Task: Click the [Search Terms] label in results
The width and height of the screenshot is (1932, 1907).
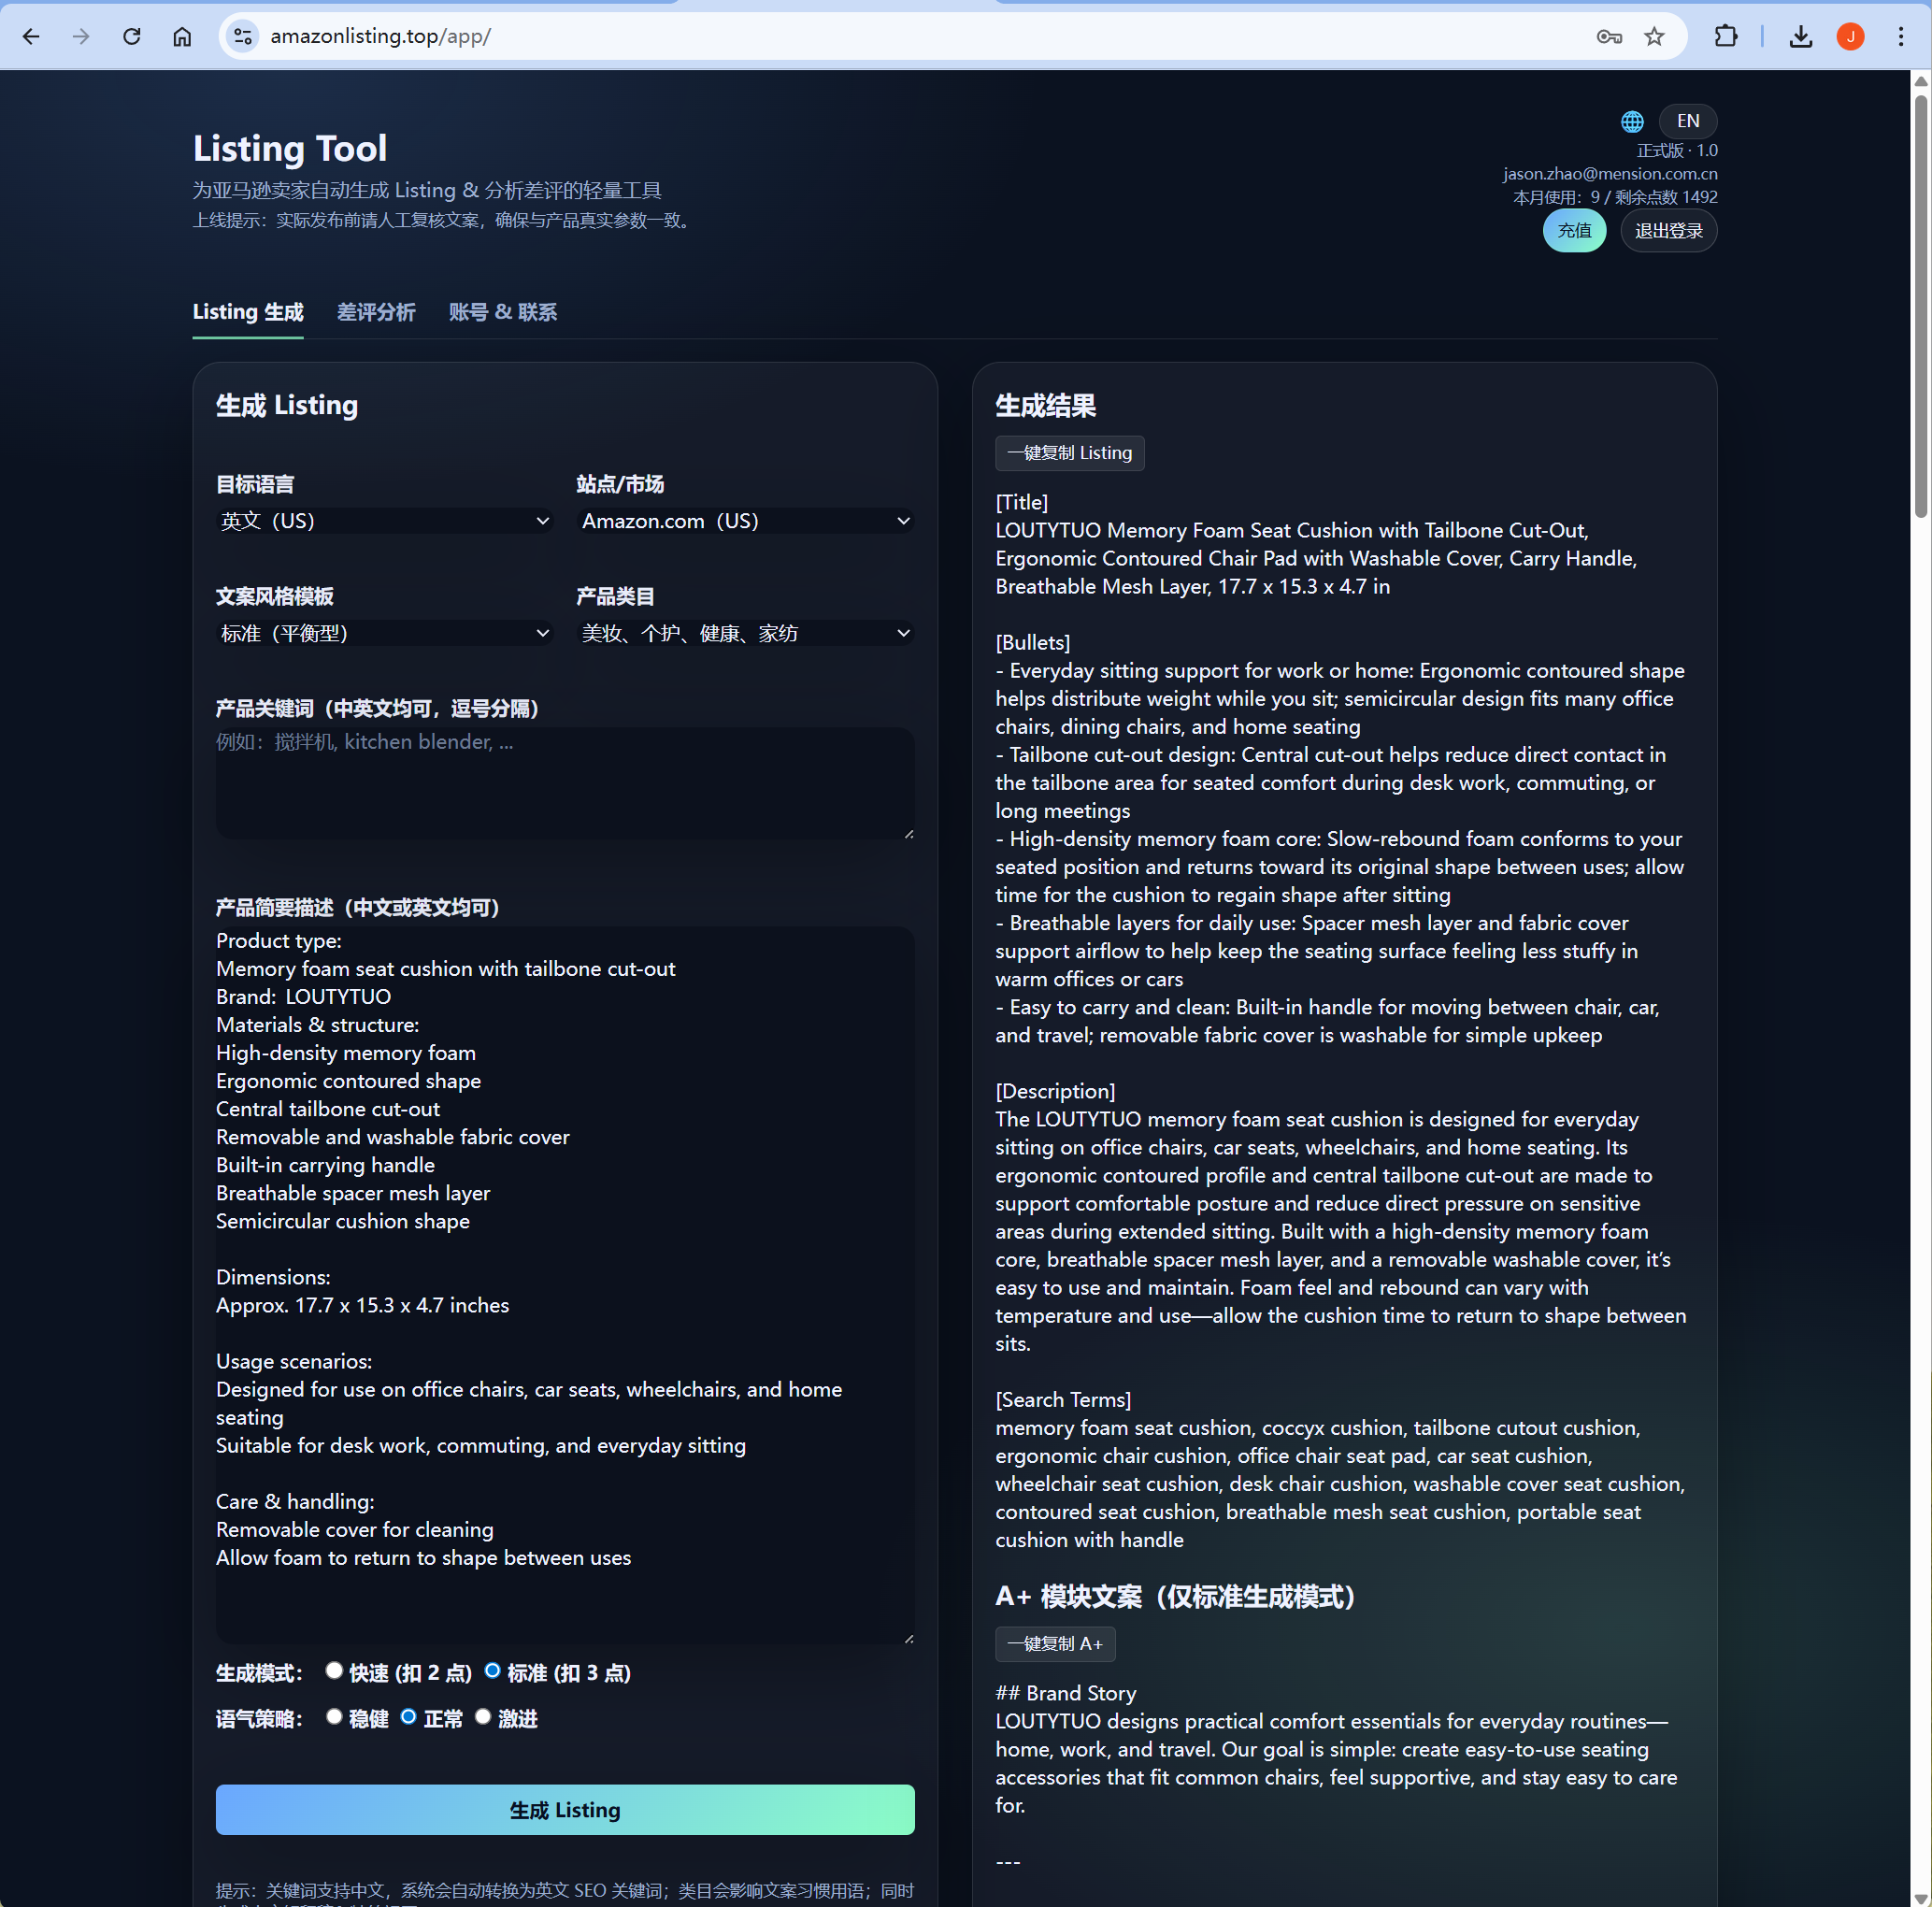Action: (1063, 1400)
